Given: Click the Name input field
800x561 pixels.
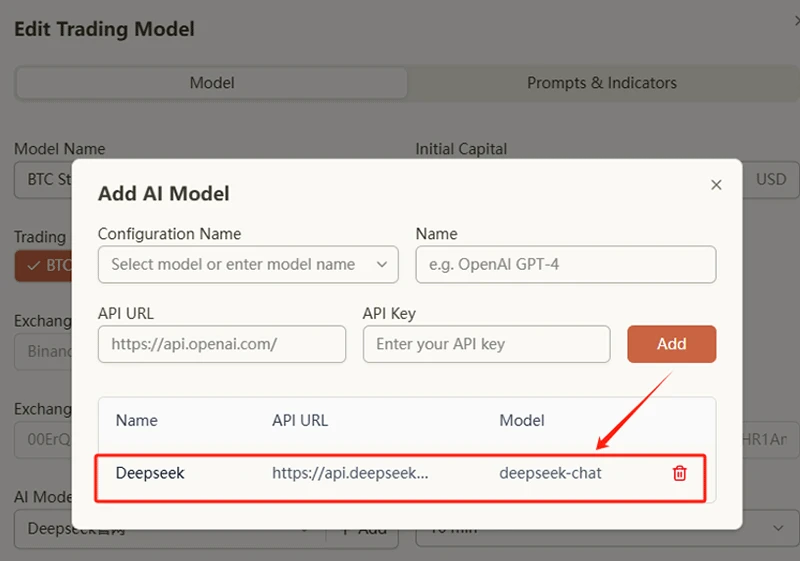Looking at the screenshot, I should (x=566, y=265).
